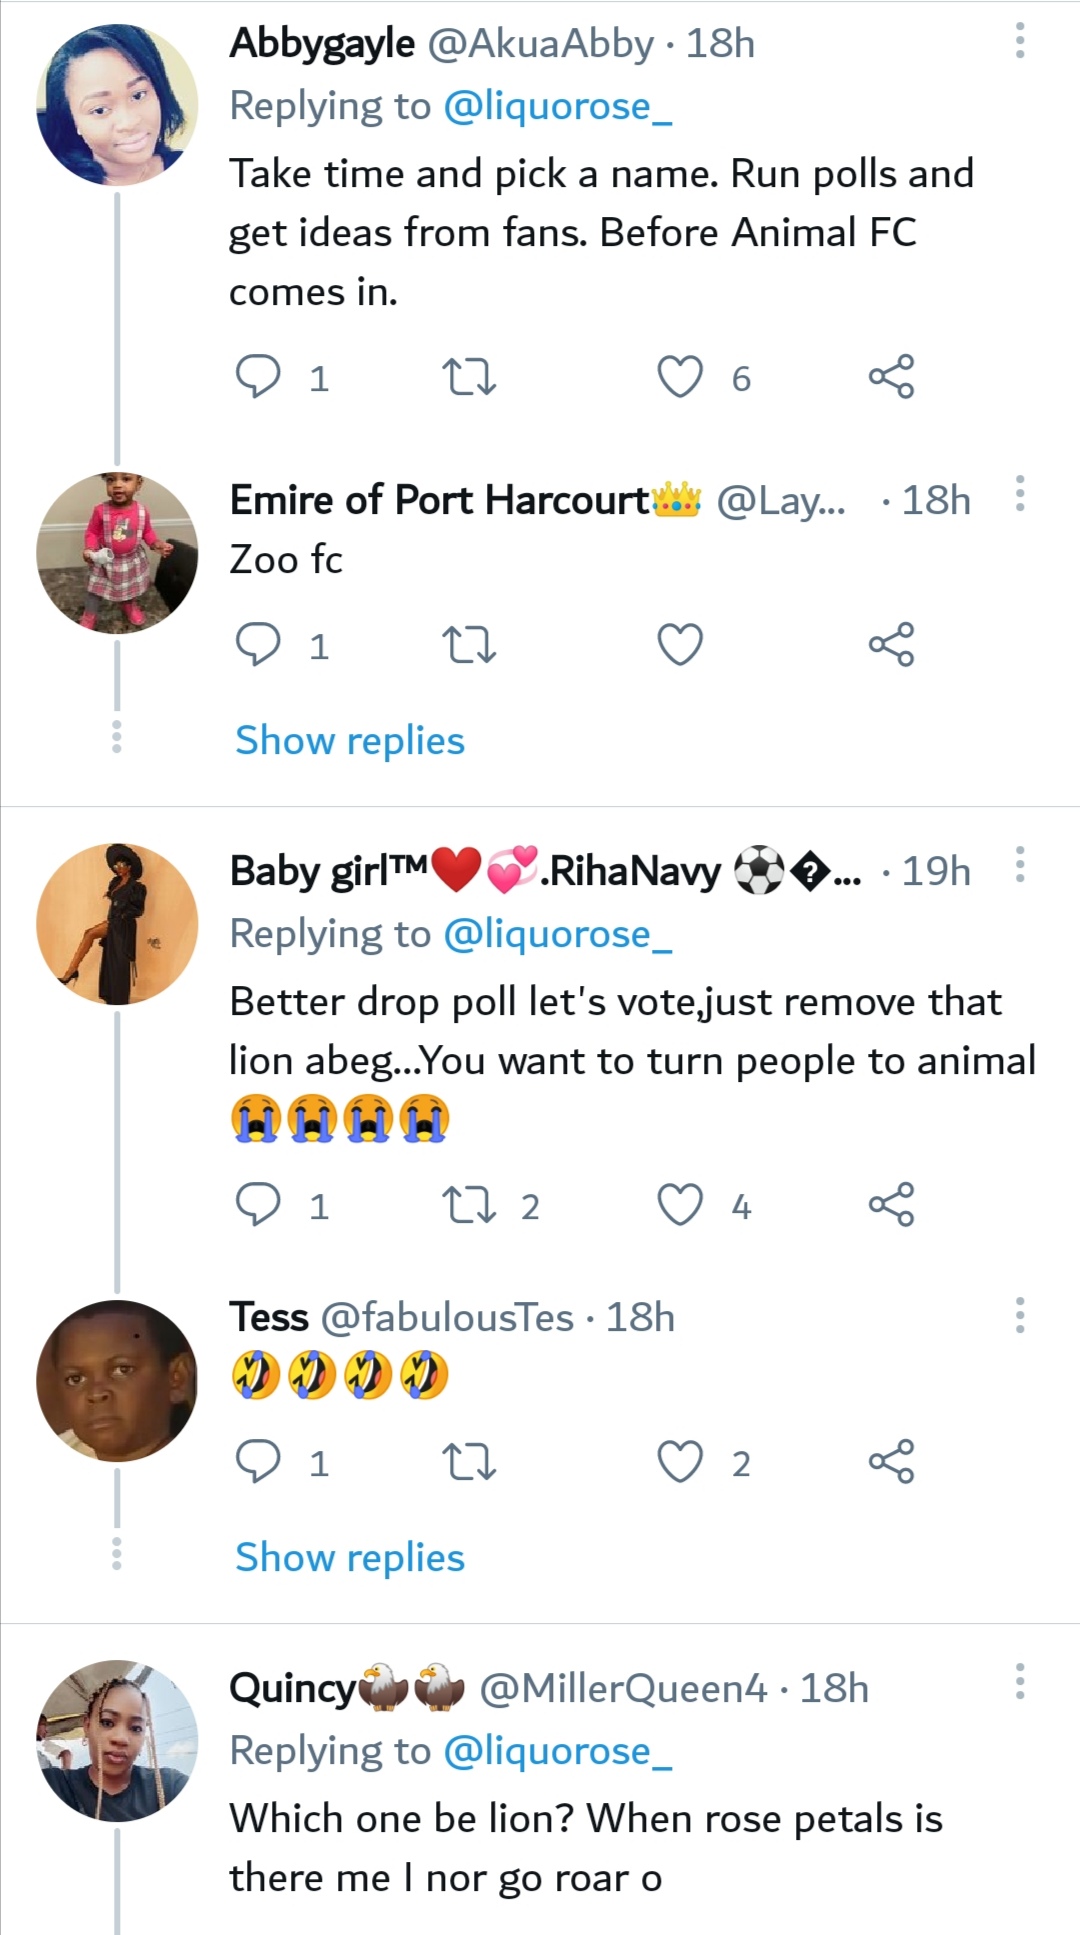The width and height of the screenshot is (1080, 1935).
Task: Open Quincy's profile picture
Action: click(117, 1741)
